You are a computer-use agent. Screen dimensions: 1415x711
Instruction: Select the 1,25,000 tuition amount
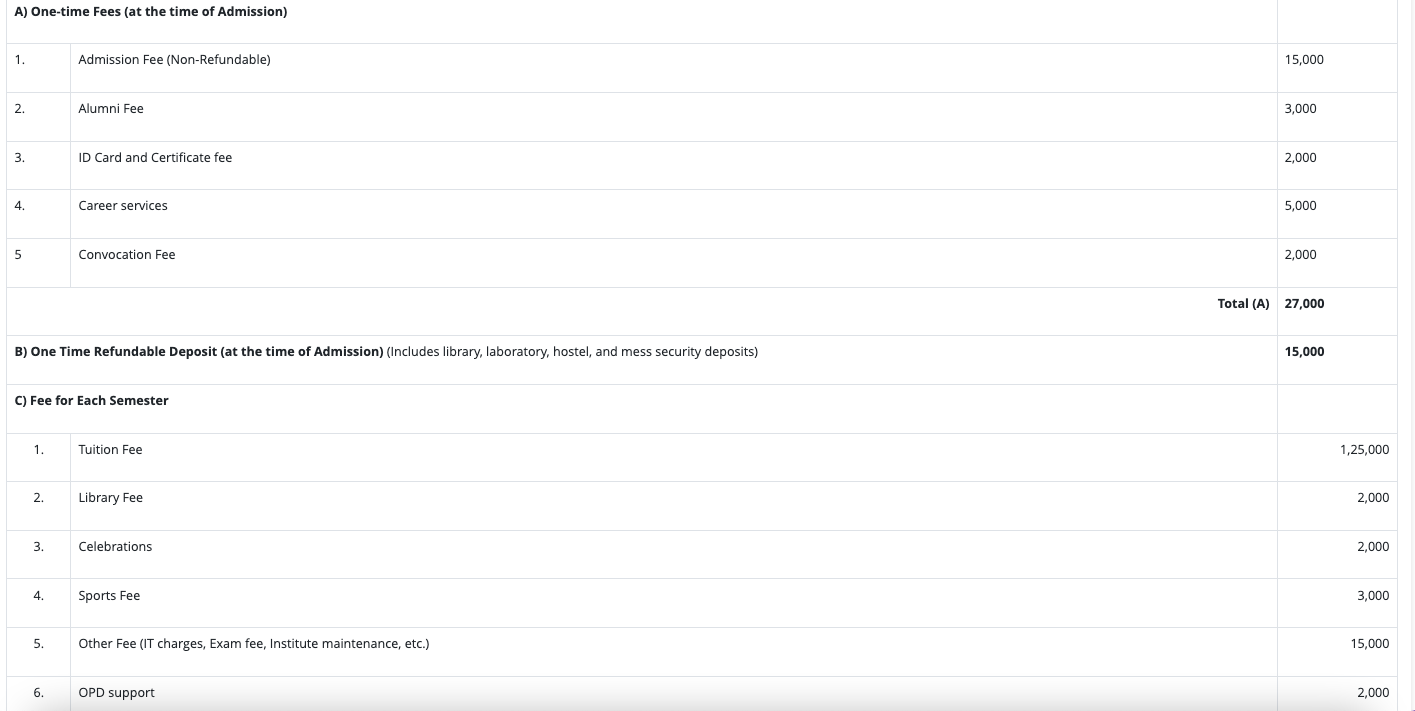tap(1364, 450)
